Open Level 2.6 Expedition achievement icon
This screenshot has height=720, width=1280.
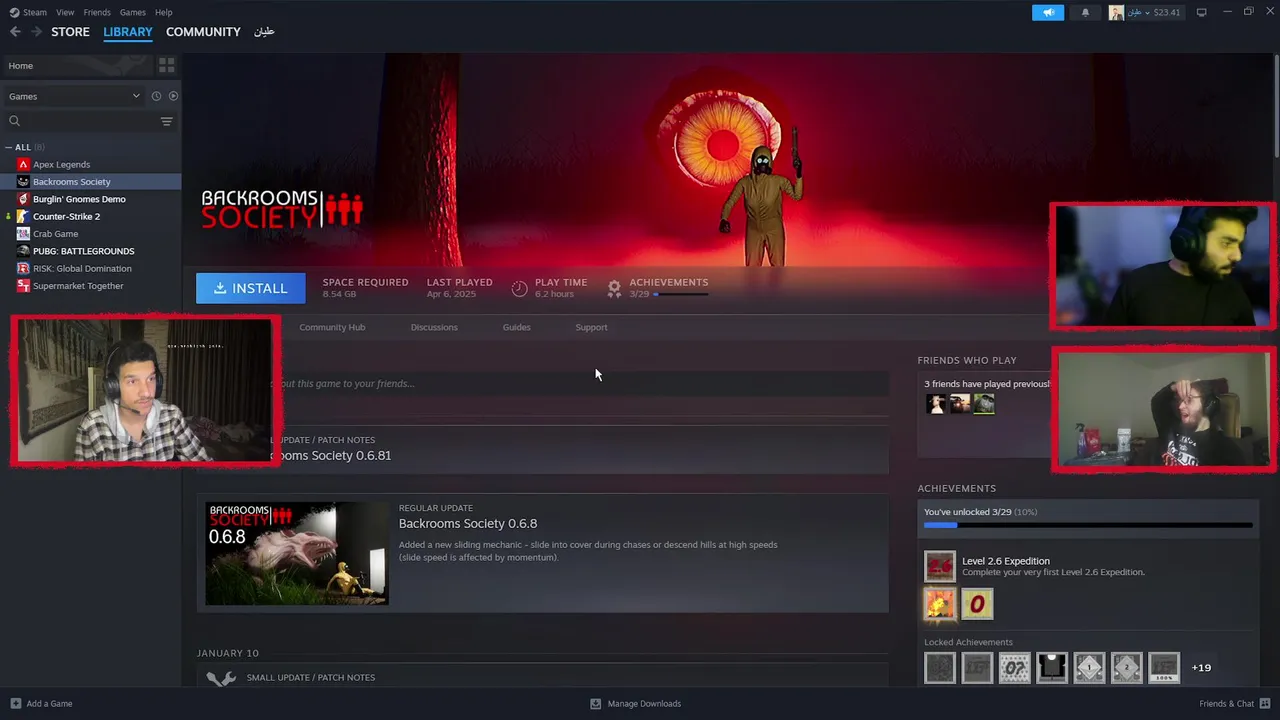click(940, 567)
